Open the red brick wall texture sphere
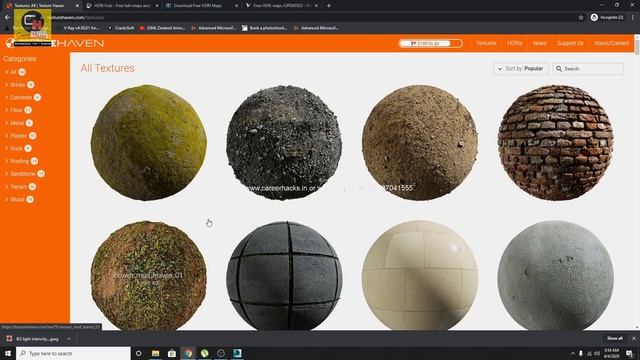Image resolution: width=640 pixels, height=360 pixels. pyautogui.click(x=556, y=142)
